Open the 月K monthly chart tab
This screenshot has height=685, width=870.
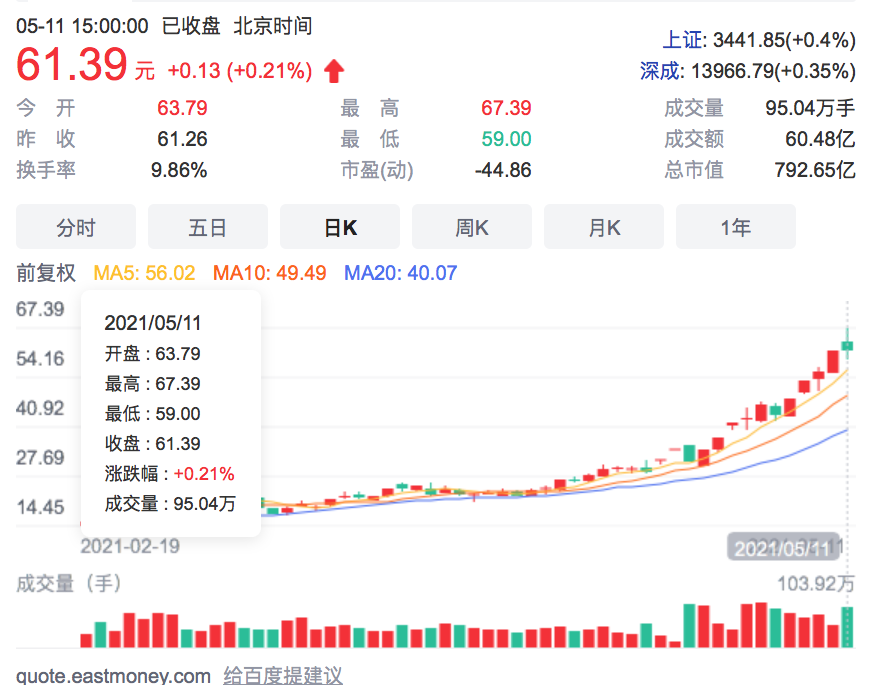click(x=604, y=227)
